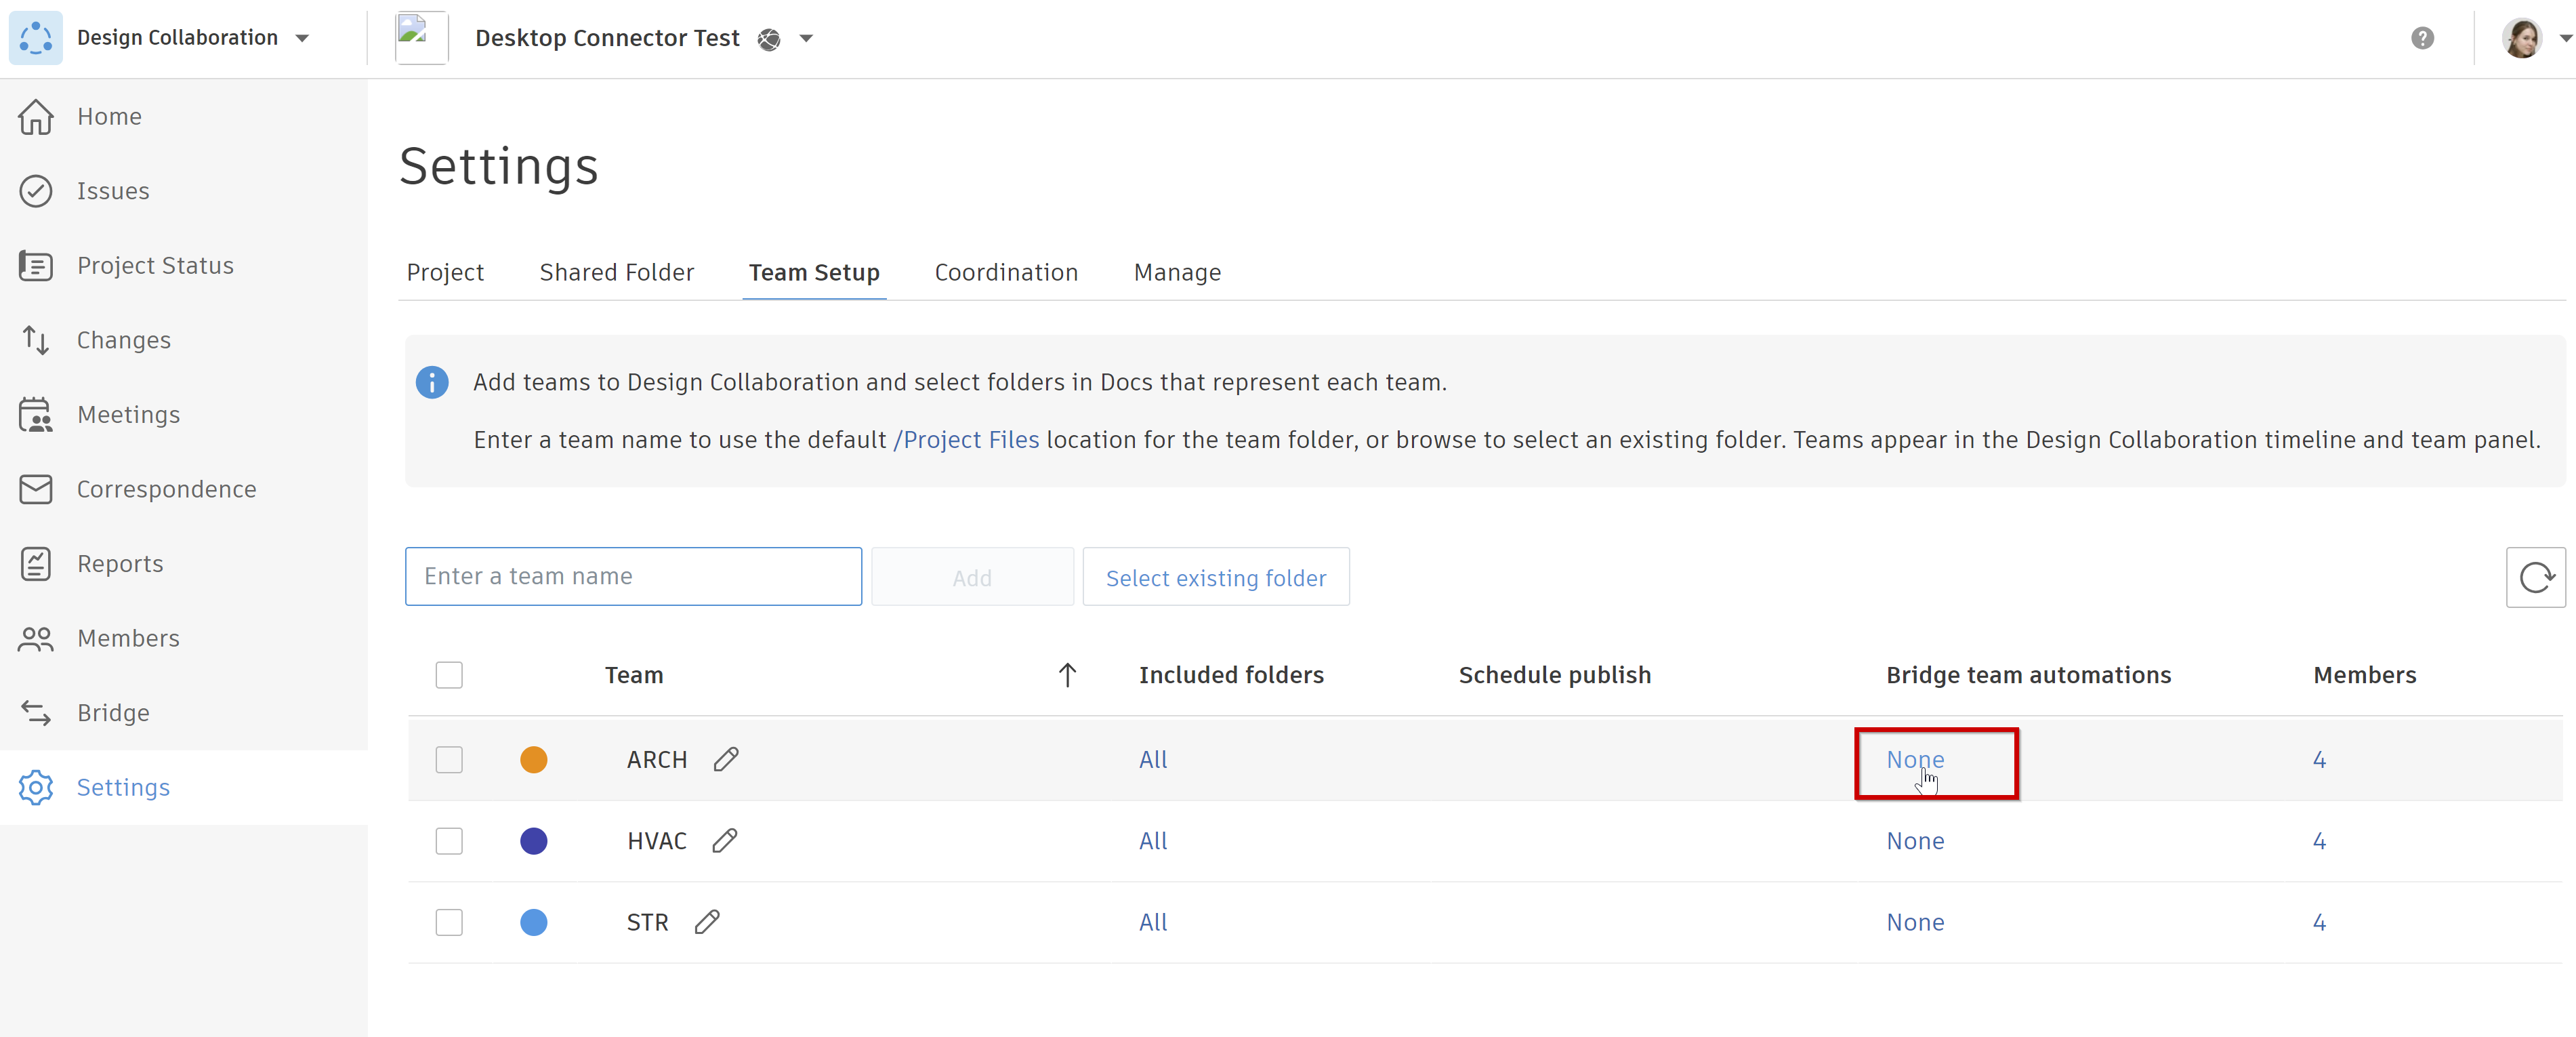Sort teams using the ascending arrow

click(1067, 675)
